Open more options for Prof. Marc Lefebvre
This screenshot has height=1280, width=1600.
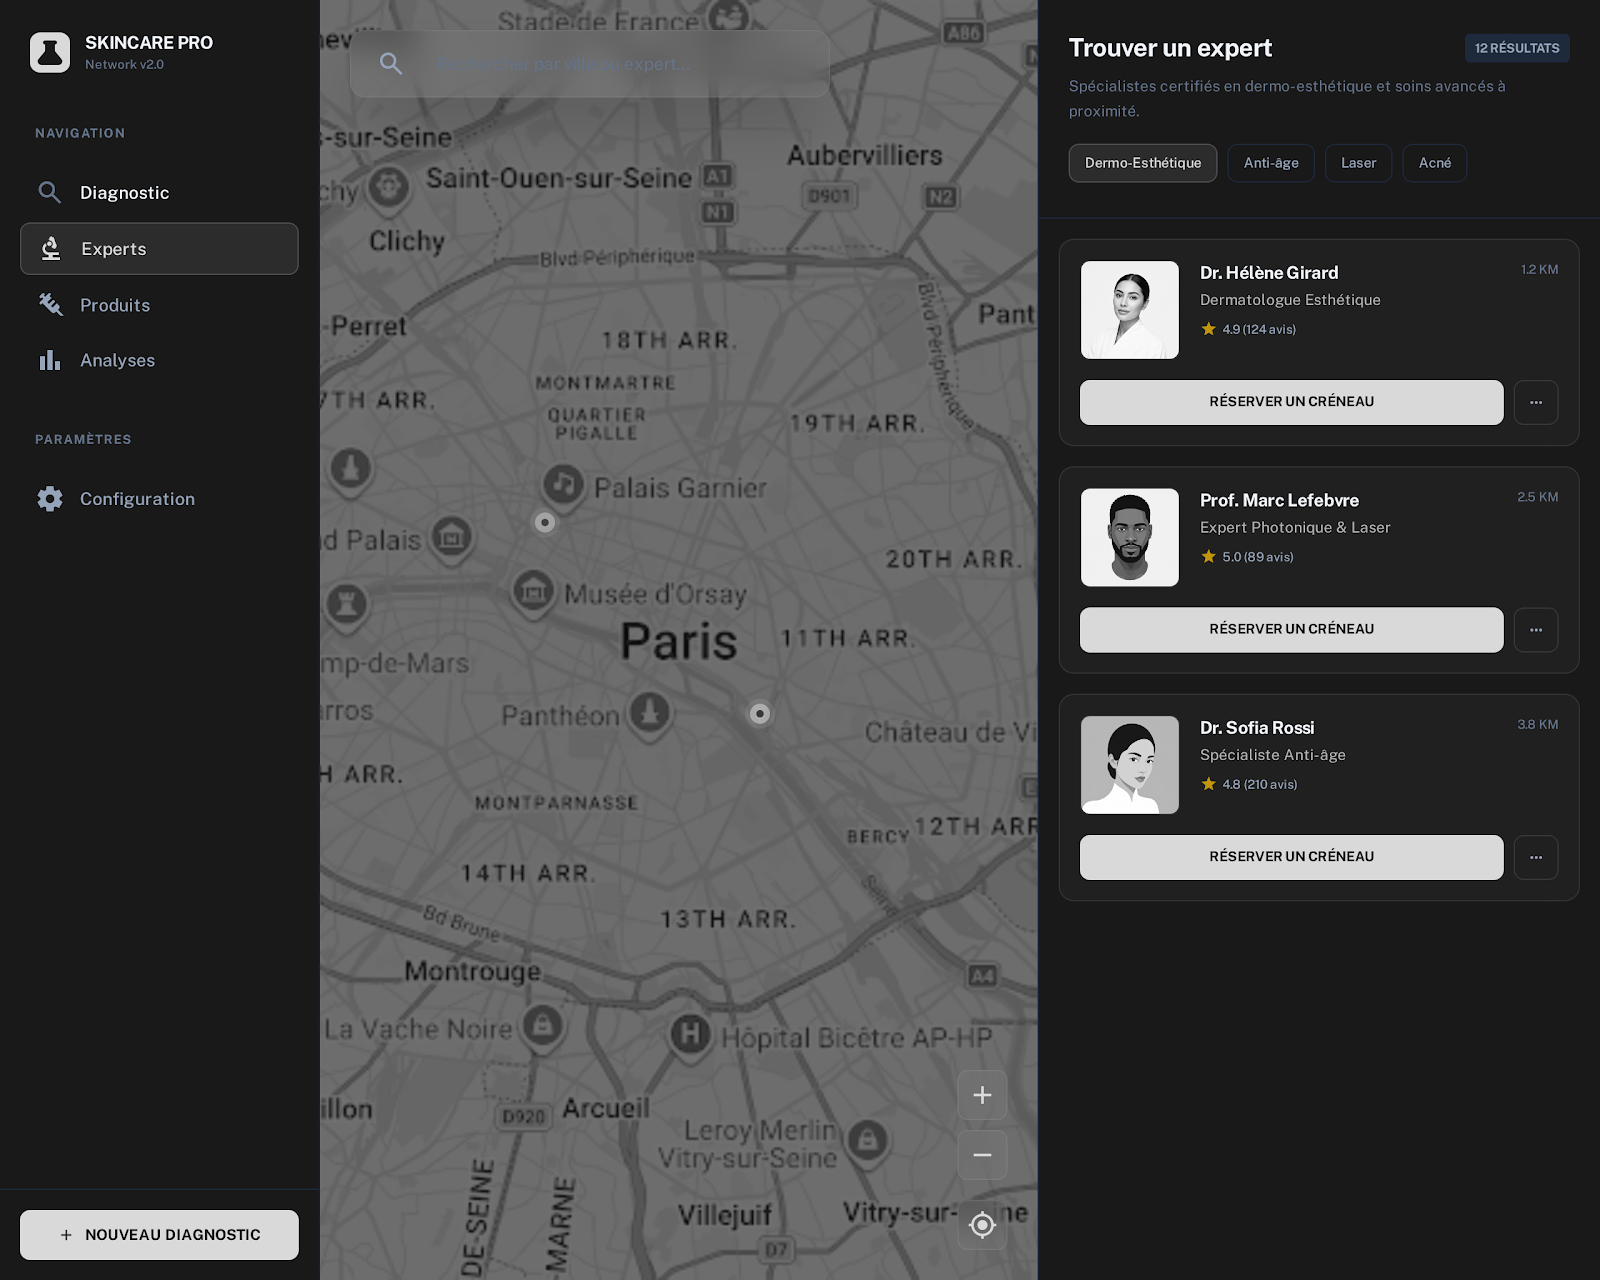click(x=1535, y=630)
